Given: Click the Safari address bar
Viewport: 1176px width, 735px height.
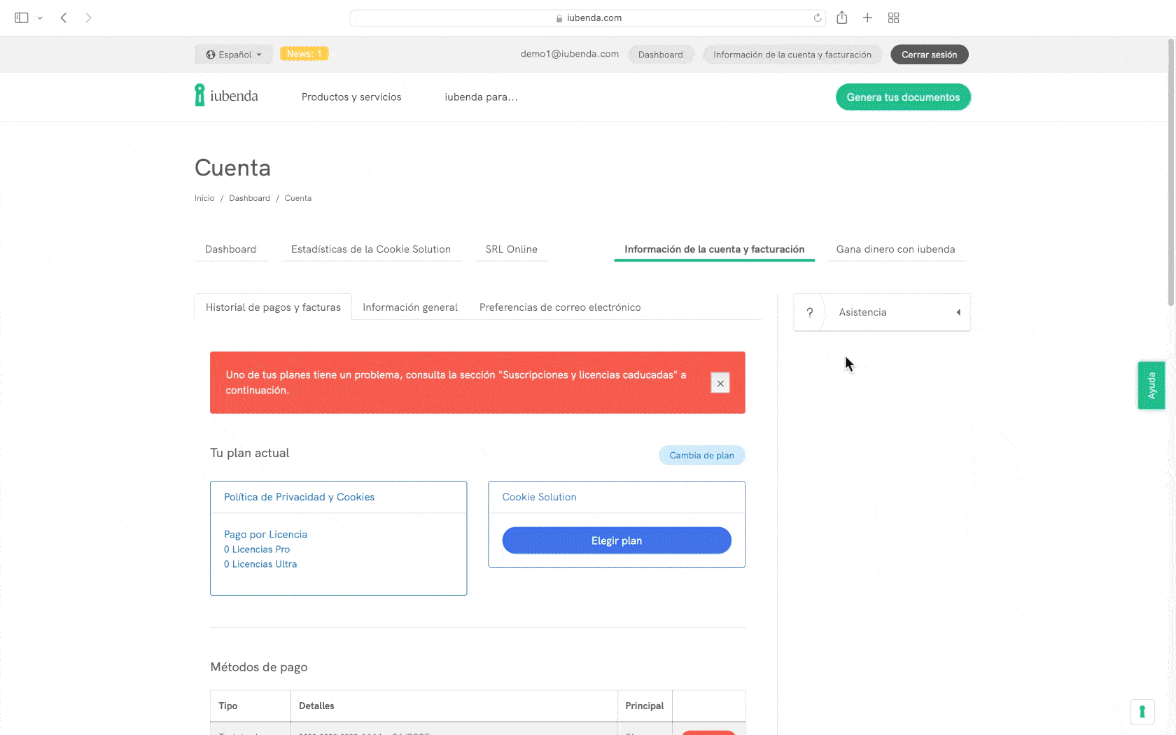Looking at the screenshot, I should tap(588, 18).
